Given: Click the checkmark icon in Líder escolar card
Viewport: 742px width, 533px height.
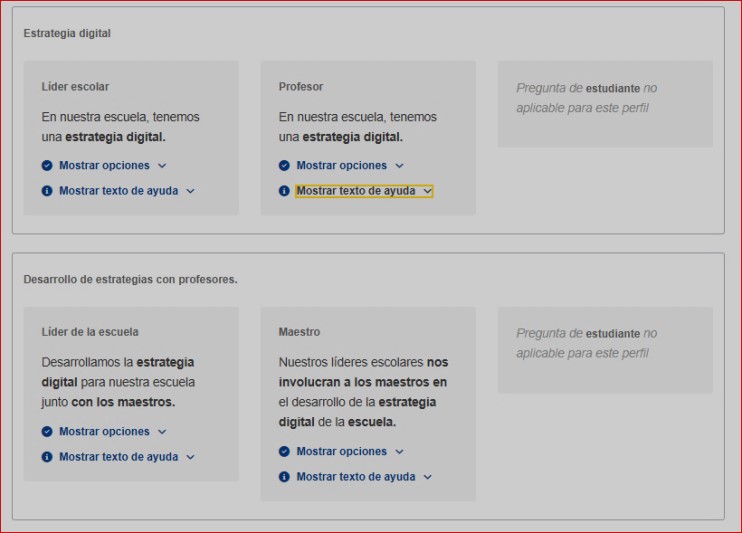Looking at the screenshot, I should [x=47, y=166].
